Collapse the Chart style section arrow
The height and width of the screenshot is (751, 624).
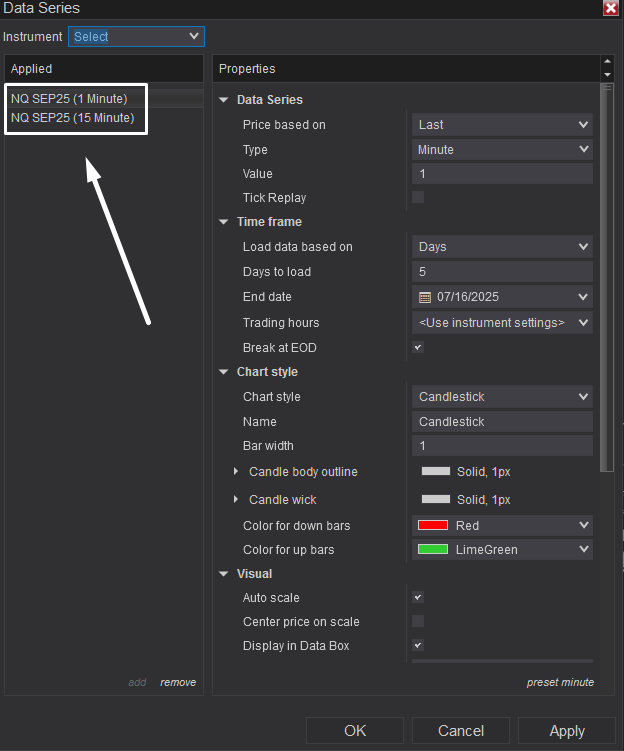pos(224,372)
